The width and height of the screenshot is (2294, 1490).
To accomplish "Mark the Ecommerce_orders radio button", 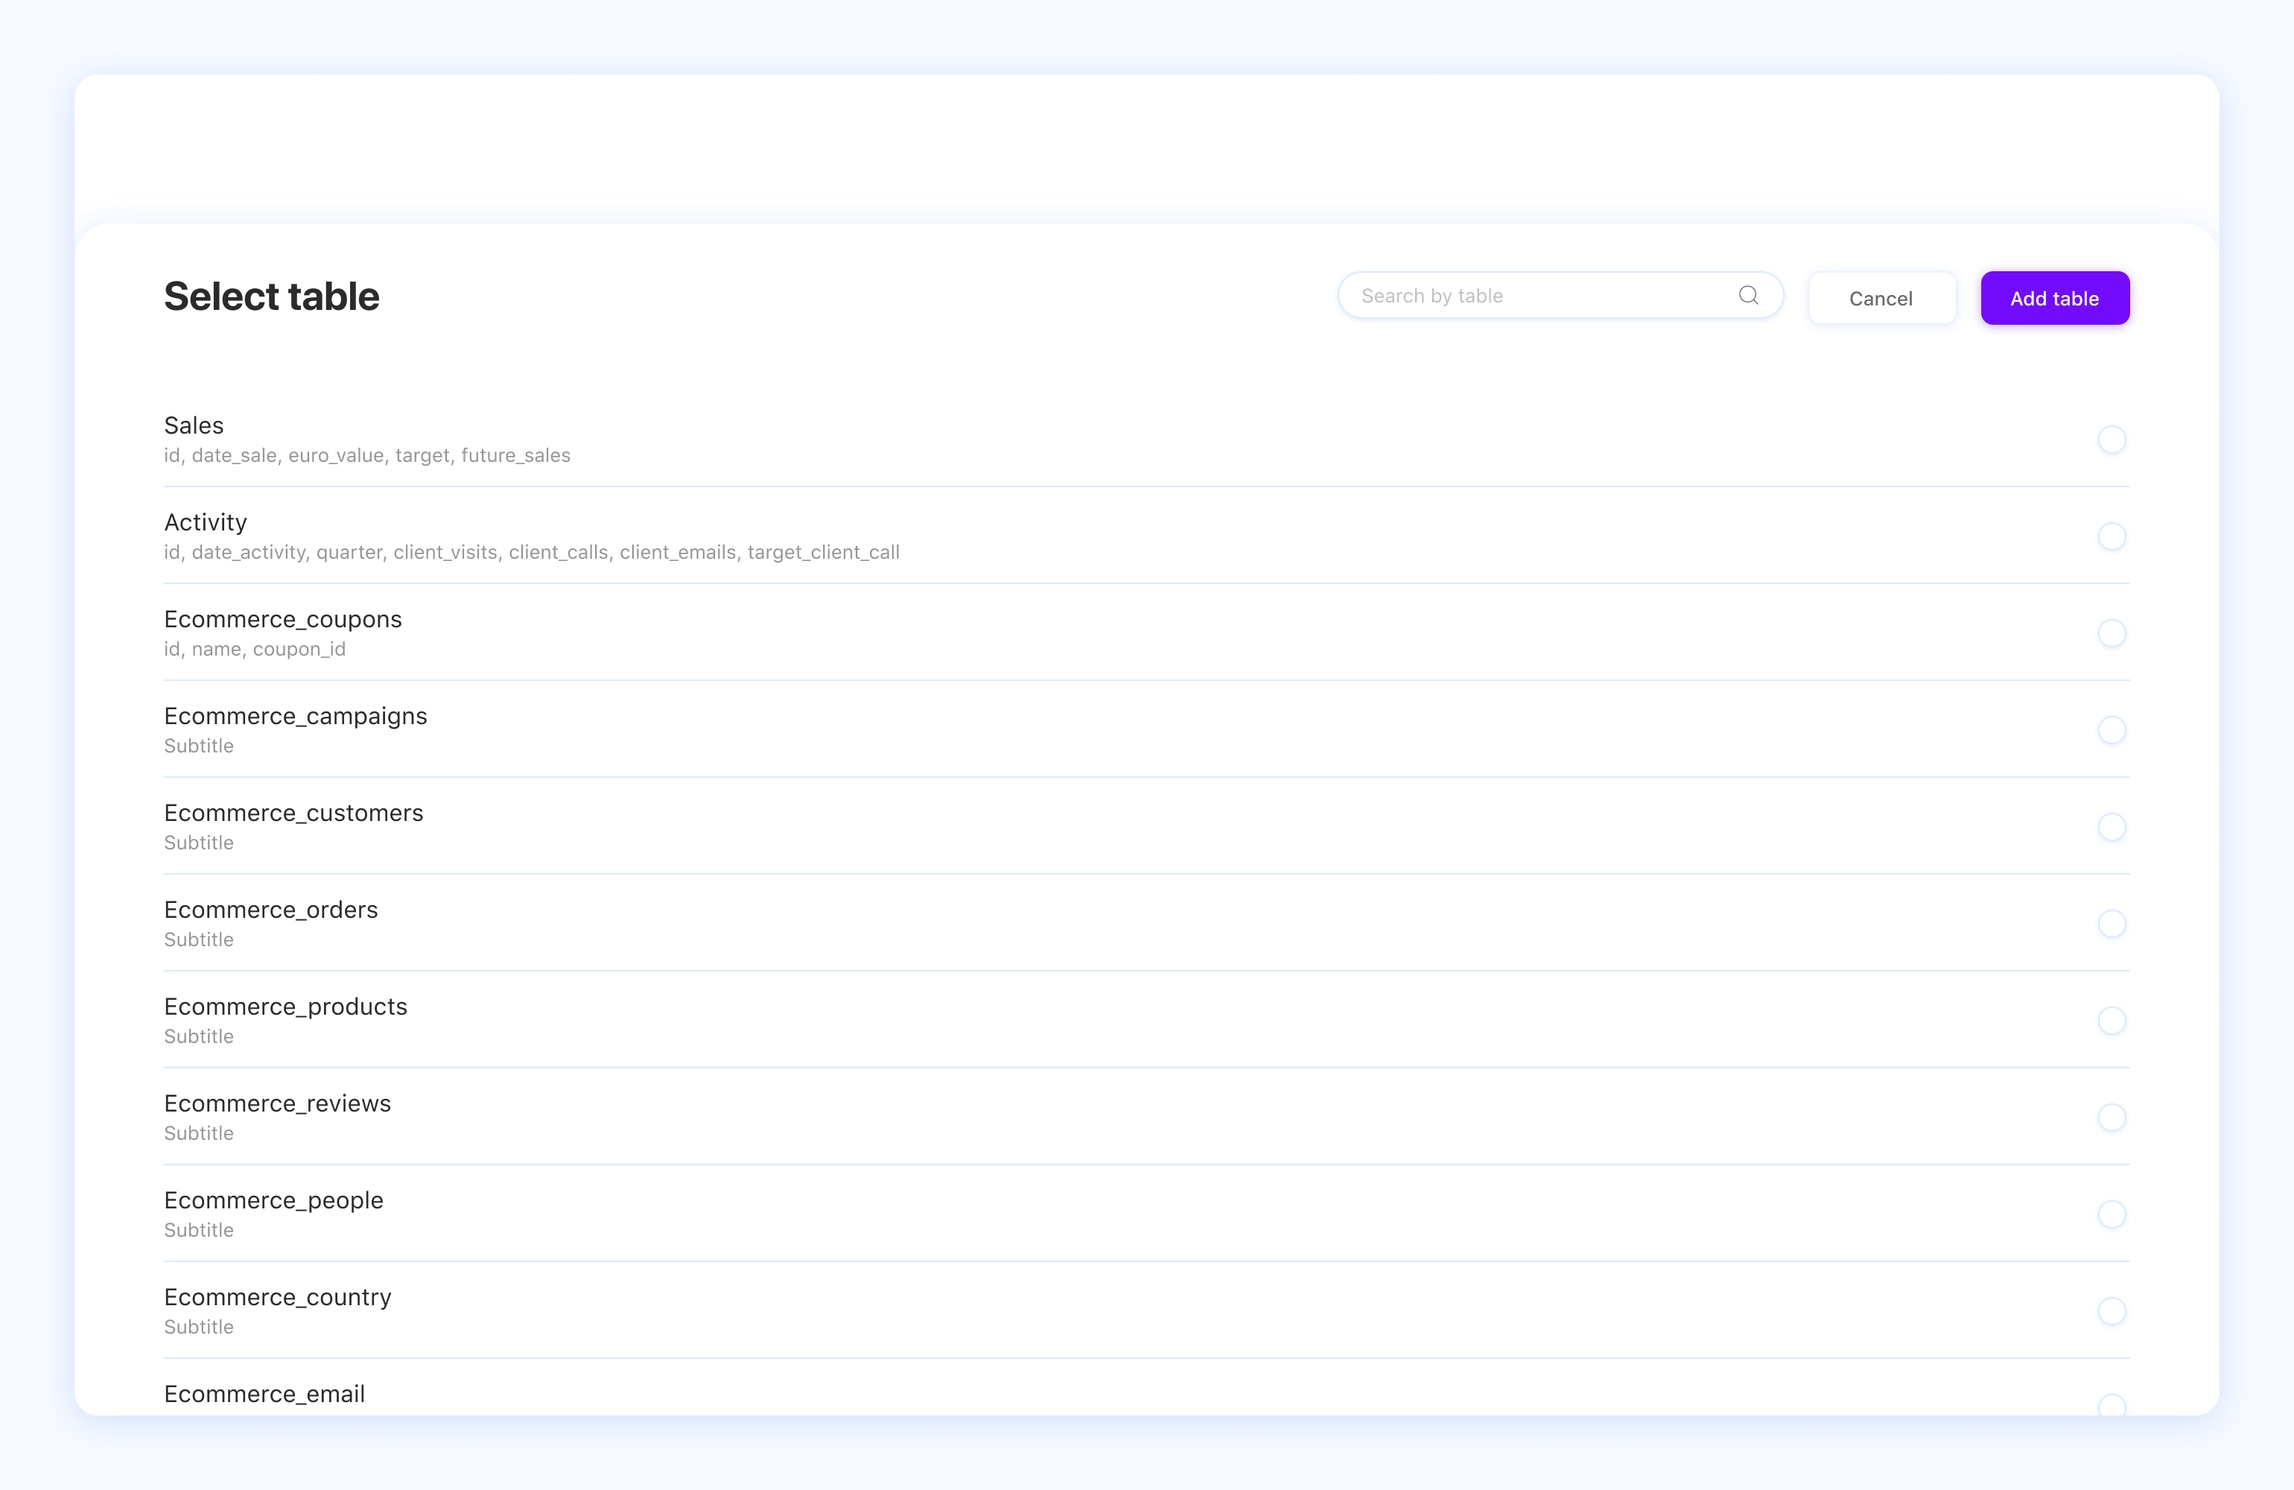I will pyautogui.click(x=2111, y=924).
